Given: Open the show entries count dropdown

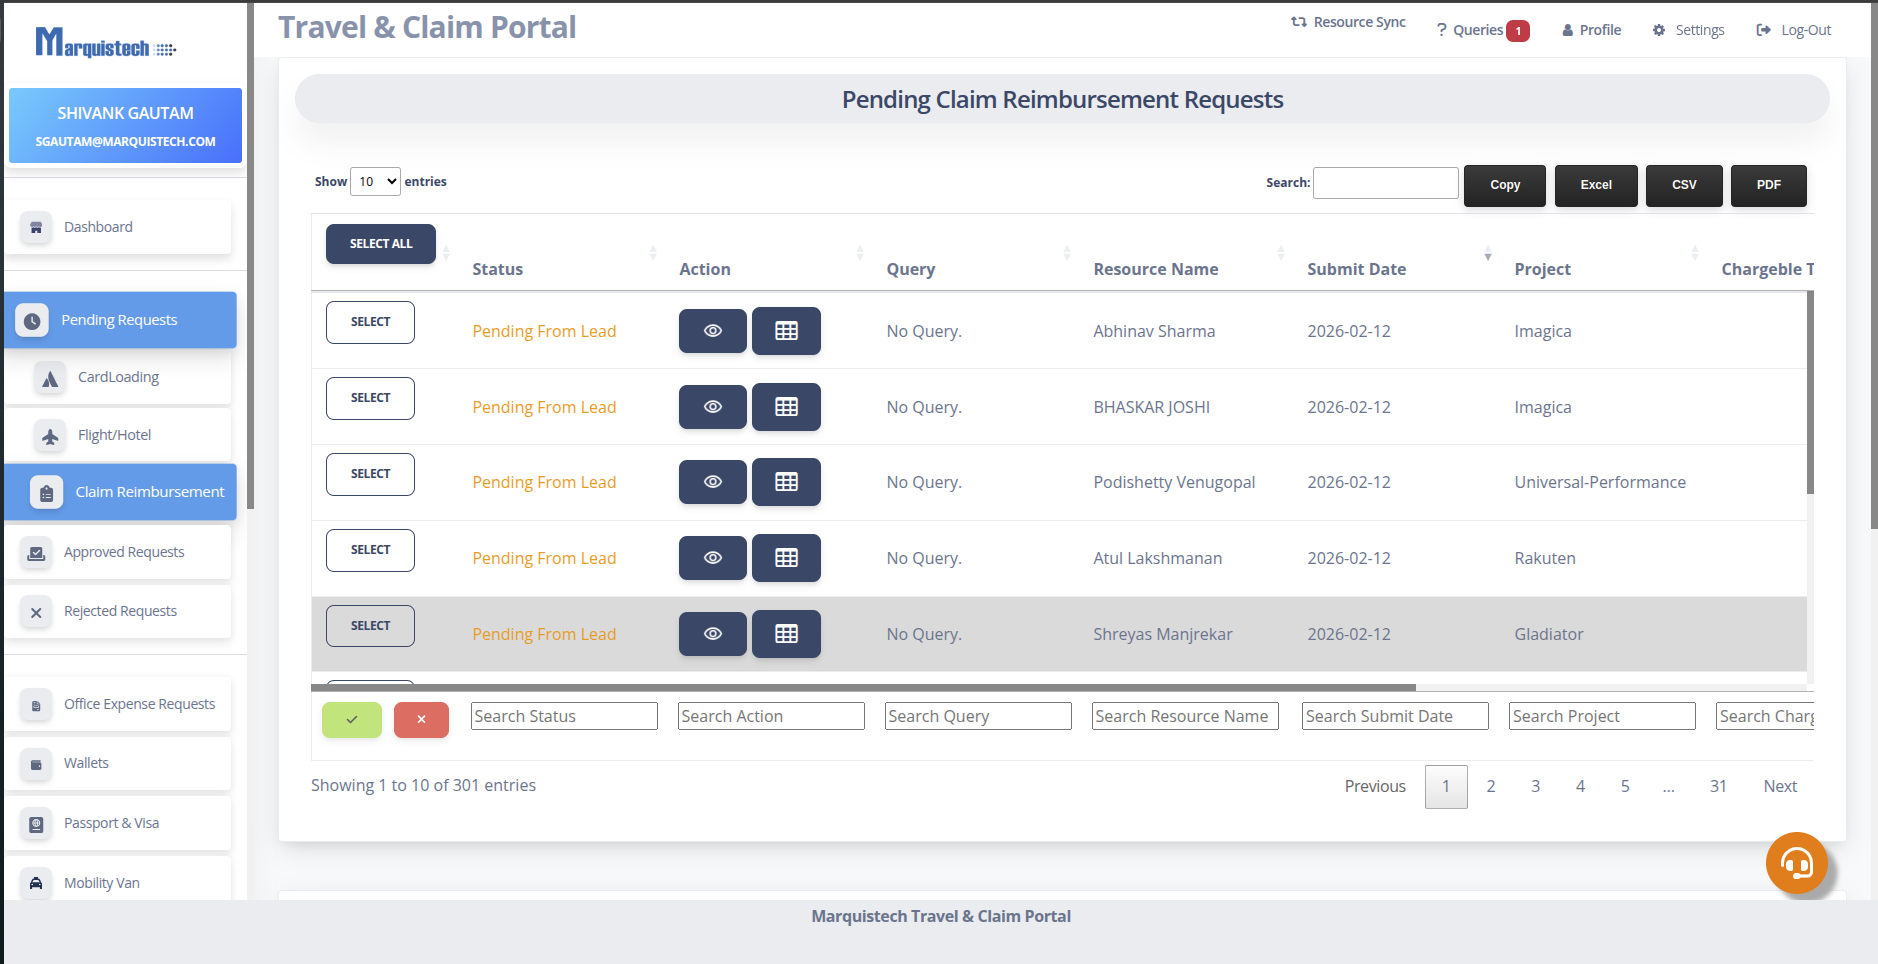Looking at the screenshot, I should click(x=376, y=181).
